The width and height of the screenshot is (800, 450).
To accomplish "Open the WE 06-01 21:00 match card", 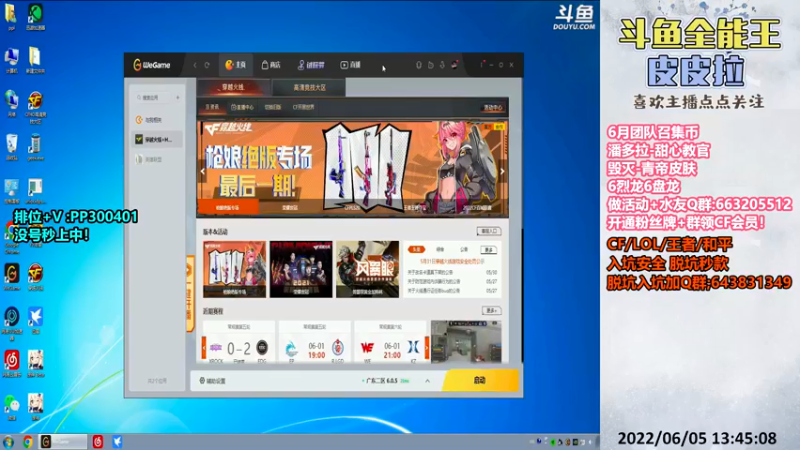I will coord(390,342).
